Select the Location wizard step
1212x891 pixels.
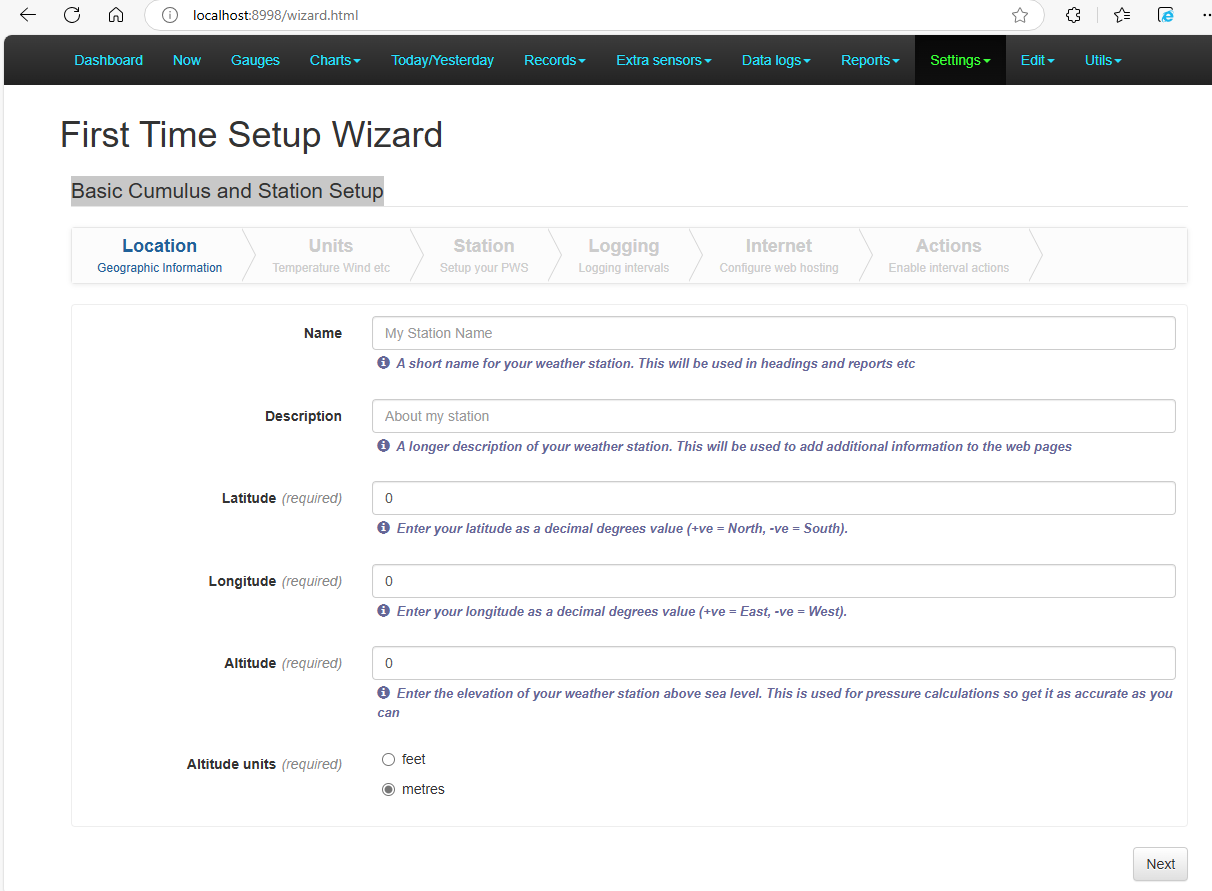click(x=160, y=255)
